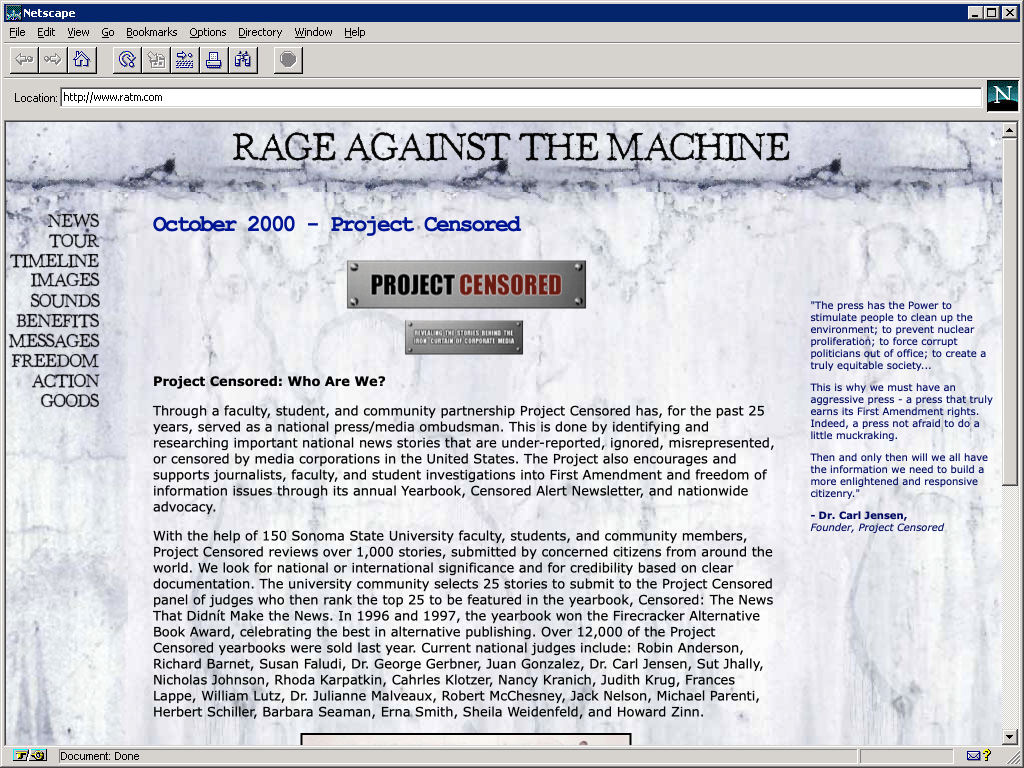This screenshot has height=768, width=1024.
Task: Click the Open Location toolbar icon
Action: [x=185, y=60]
